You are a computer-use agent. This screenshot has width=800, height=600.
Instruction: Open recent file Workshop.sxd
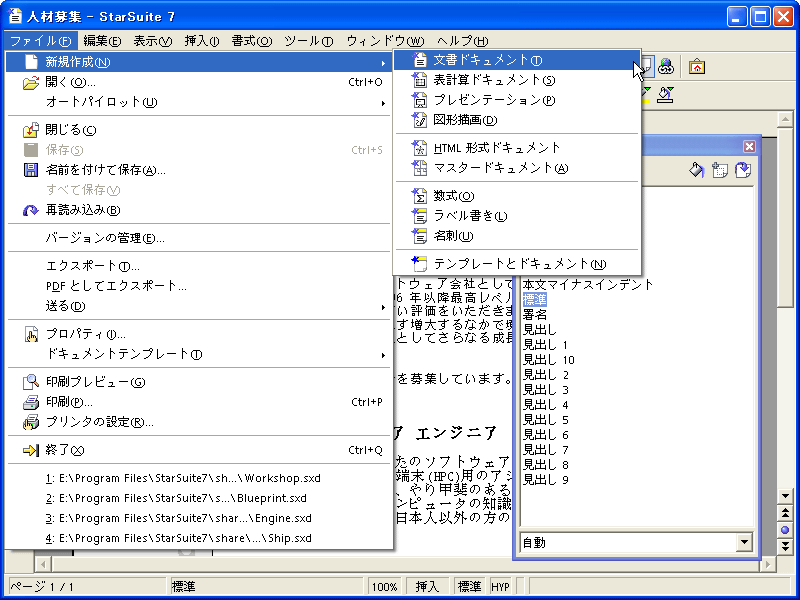coord(199,478)
